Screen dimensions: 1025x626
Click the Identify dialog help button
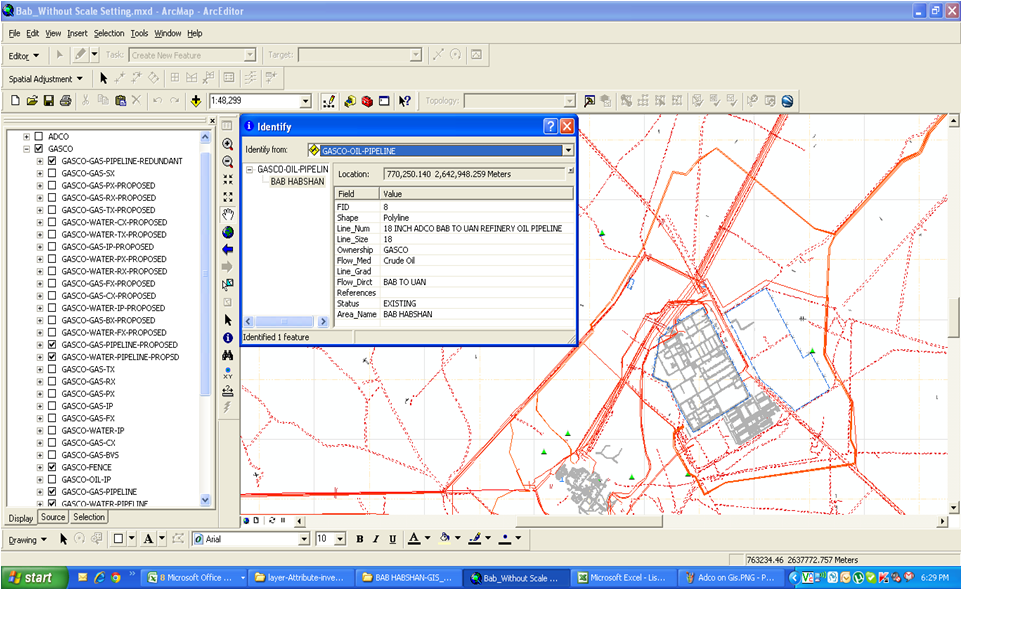[550, 127]
